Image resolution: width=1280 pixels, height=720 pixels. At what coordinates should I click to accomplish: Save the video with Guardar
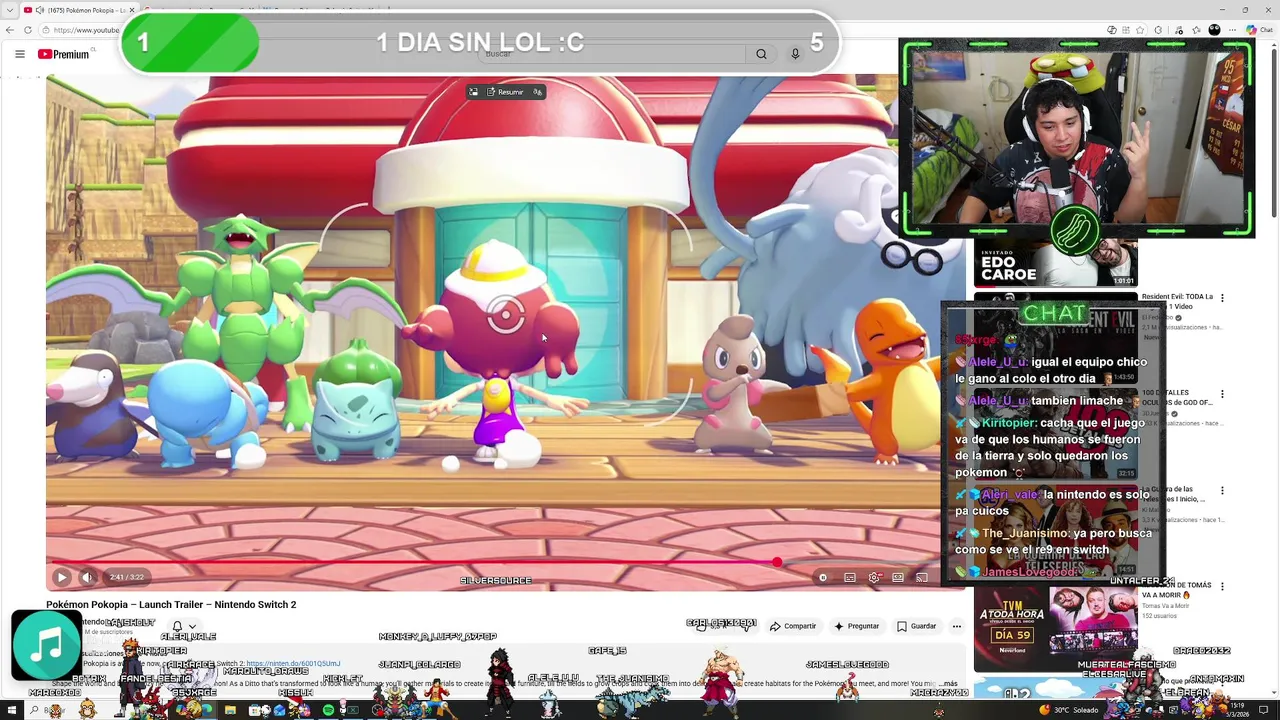point(916,626)
